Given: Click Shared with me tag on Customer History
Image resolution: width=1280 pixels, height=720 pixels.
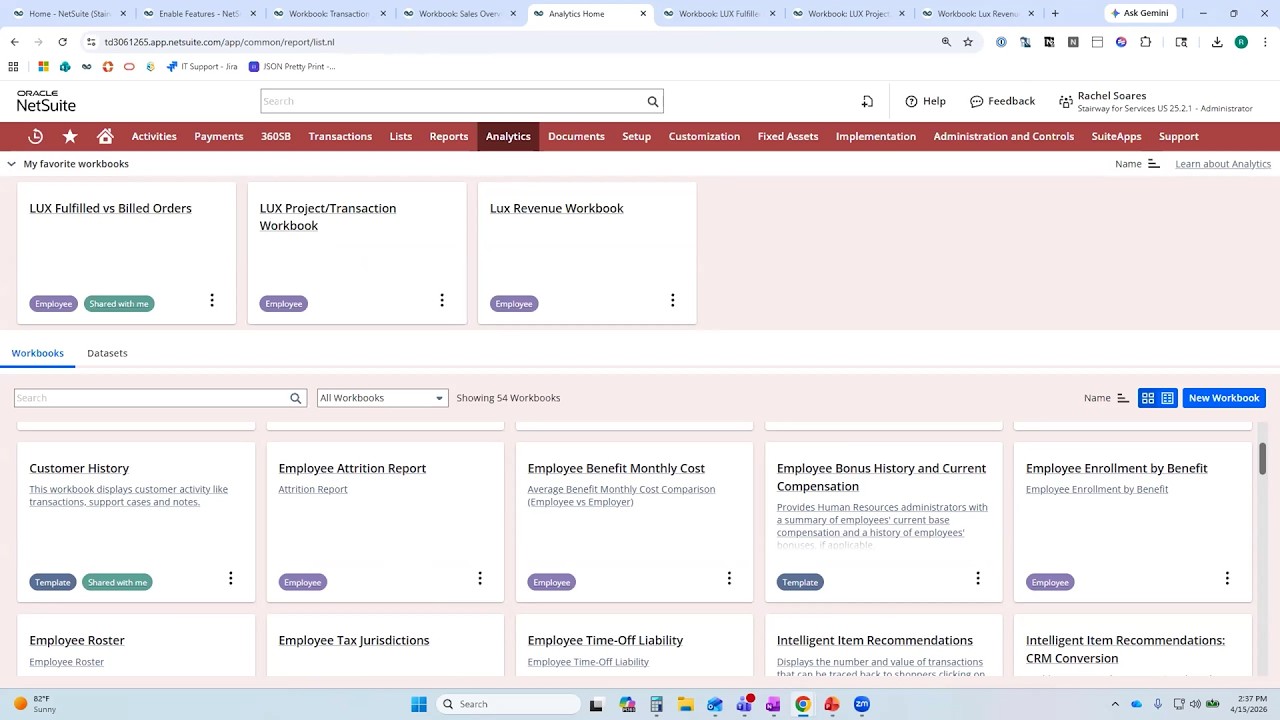Looking at the screenshot, I should pyautogui.click(x=117, y=582).
